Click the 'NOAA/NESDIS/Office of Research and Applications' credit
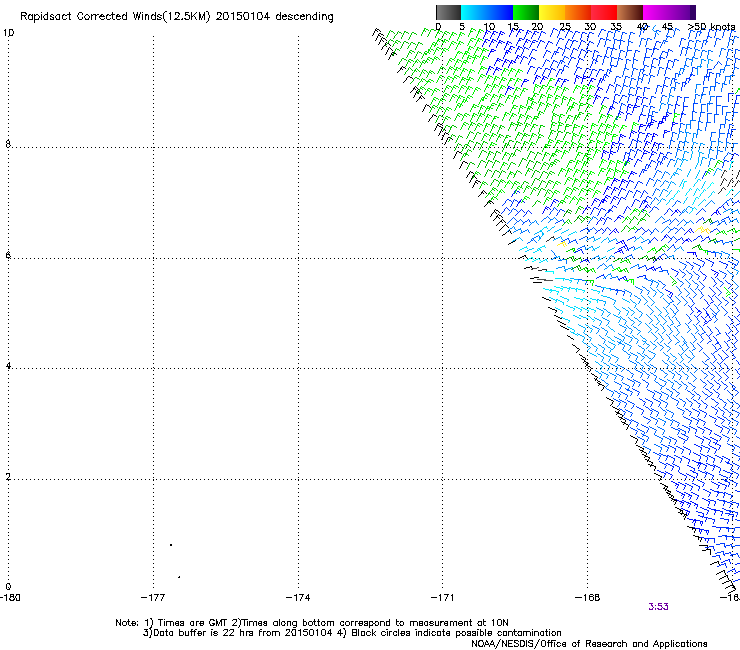 pyautogui.click(x=589, y=644)
